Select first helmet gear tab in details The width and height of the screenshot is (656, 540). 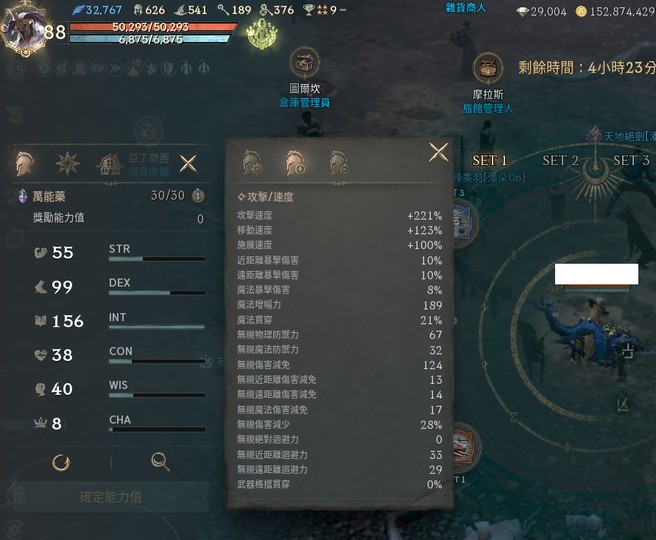point(252,163)
